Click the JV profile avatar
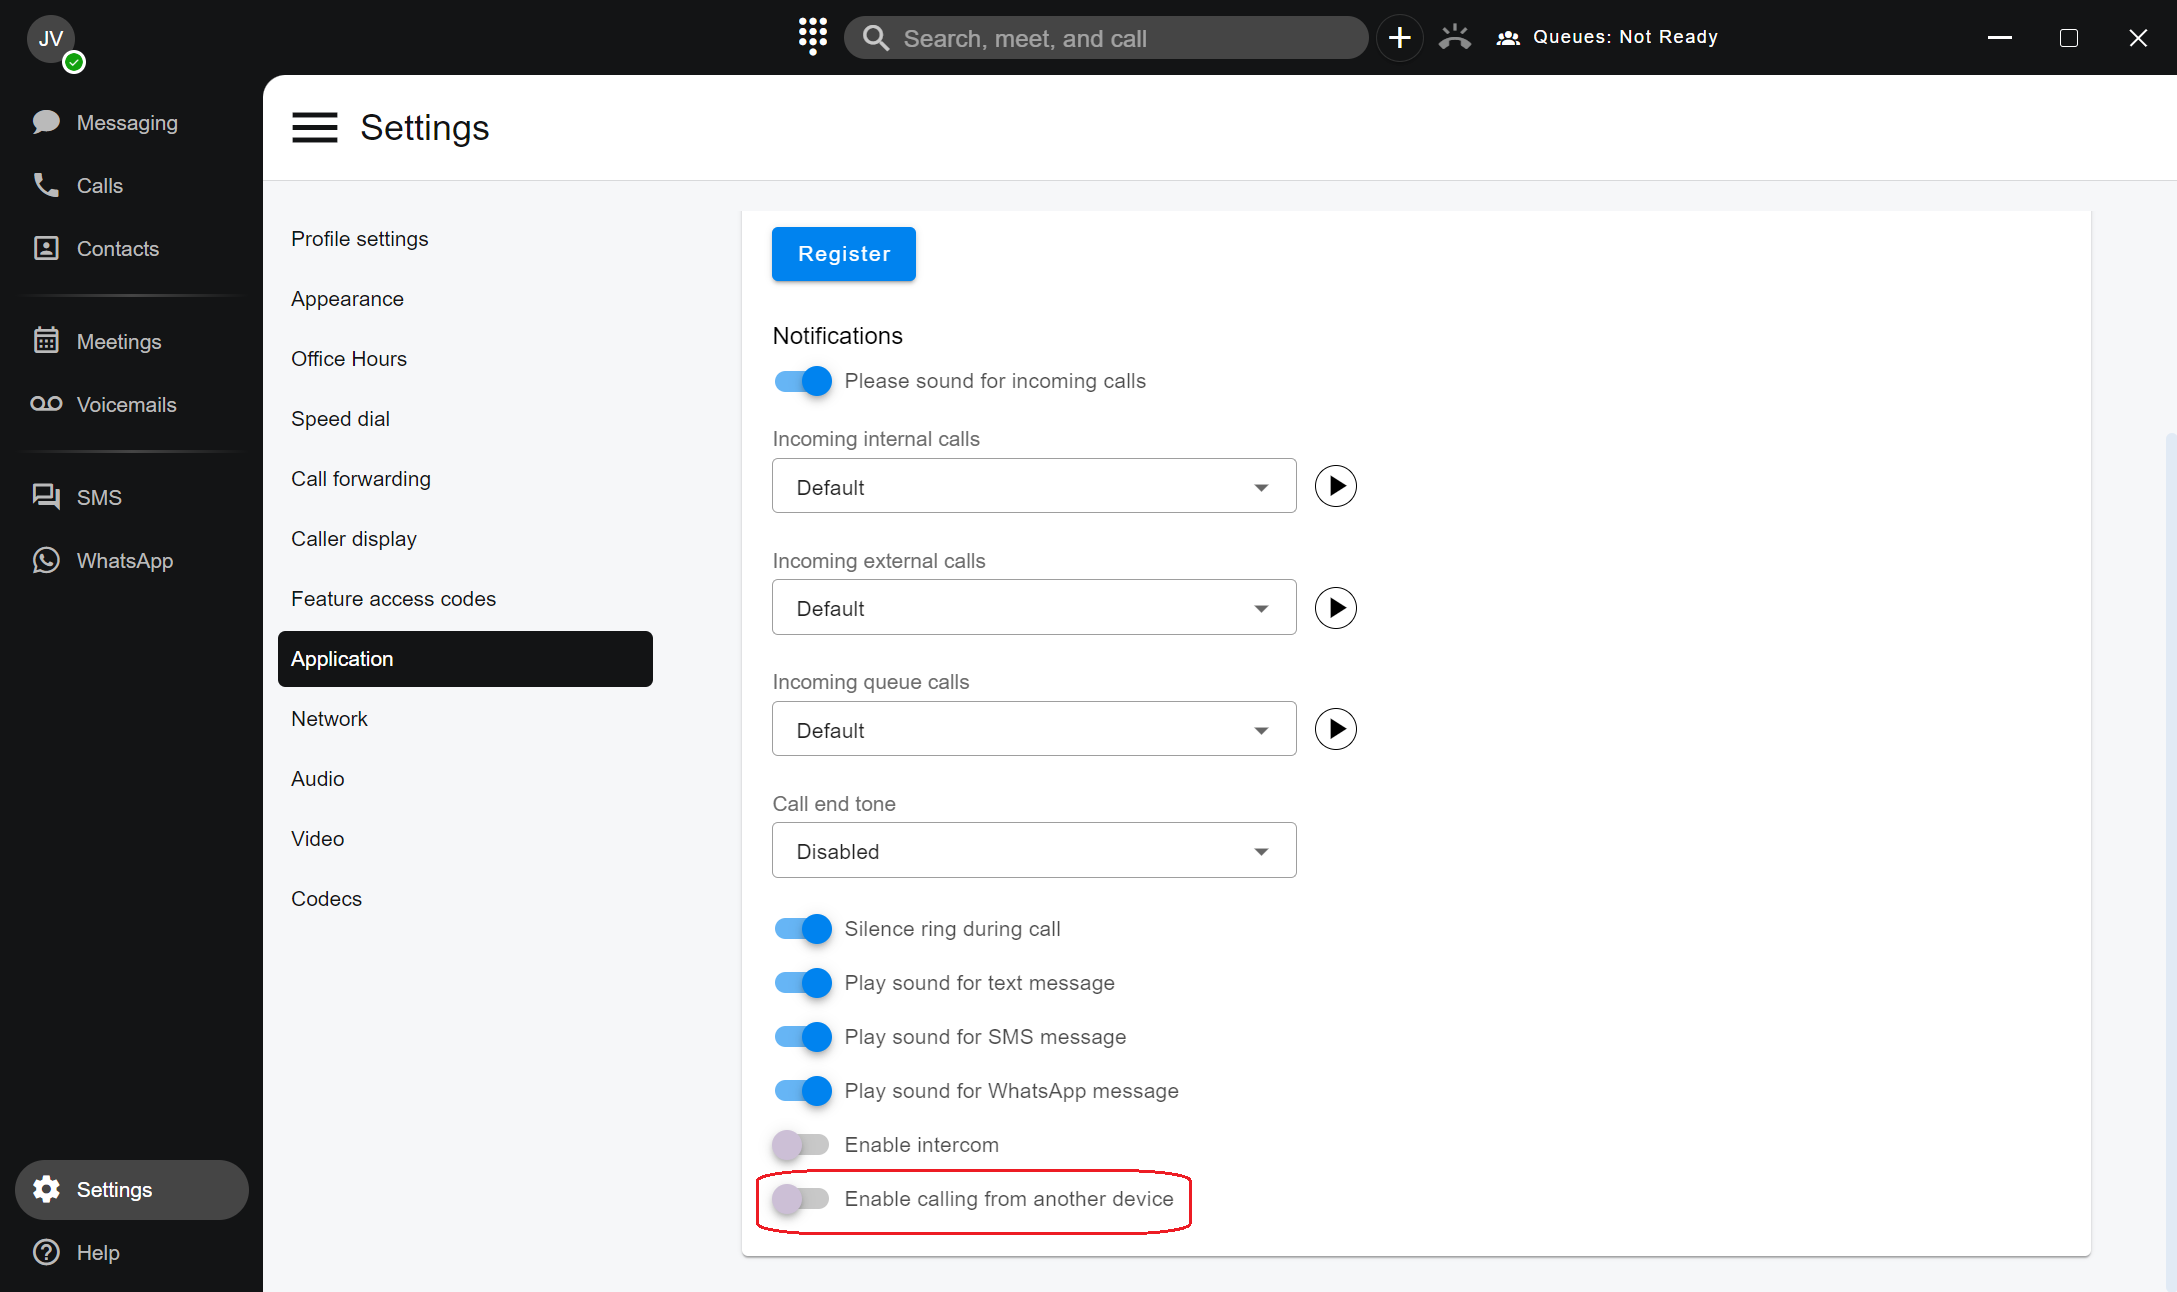Screen dimensions: 2177x1292 point(50,39)
